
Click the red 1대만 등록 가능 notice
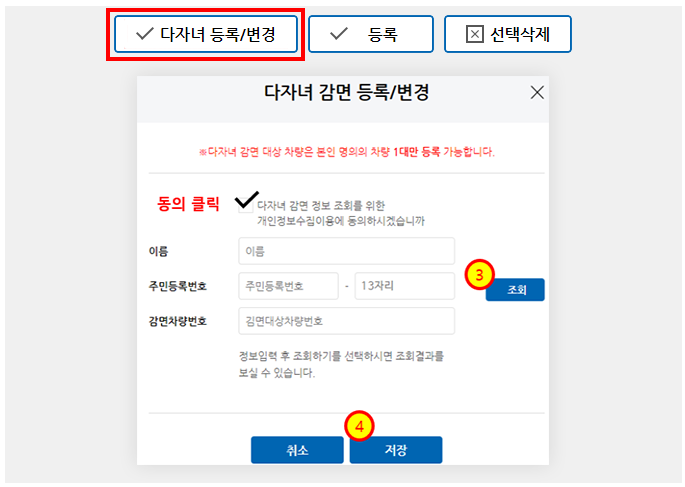pyautogui.click(x=347, y=152)
